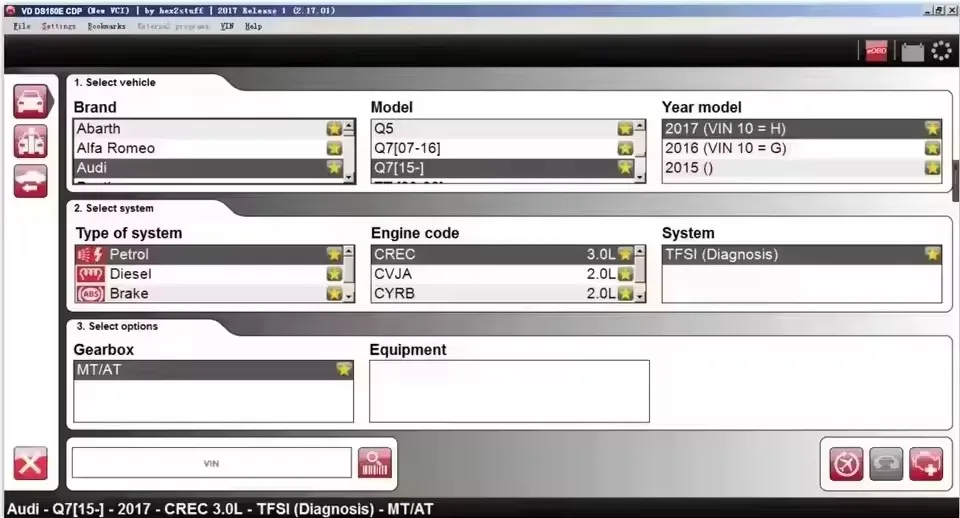Toggle favorite star for Alfa Romeo
Image resolution: width=960 pixels, height=518 pixels.
[334, 148]
